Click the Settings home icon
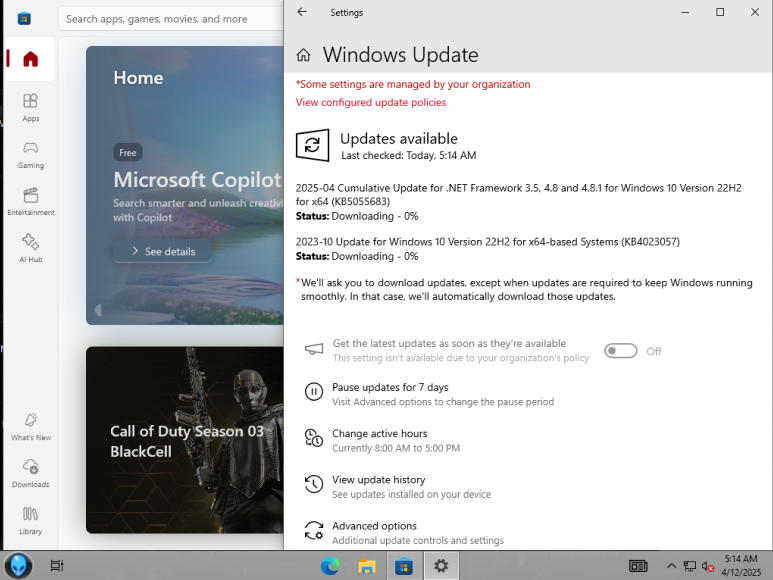This screenshot has height=580, width=773. (x=303, y=55)
